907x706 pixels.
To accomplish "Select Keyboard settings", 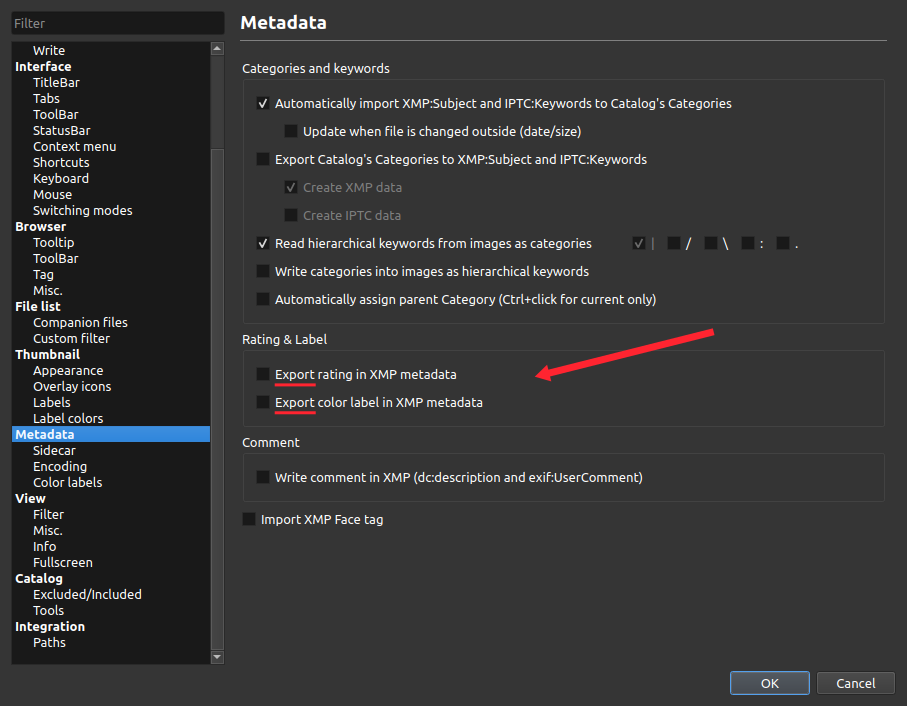I will 61,179.
